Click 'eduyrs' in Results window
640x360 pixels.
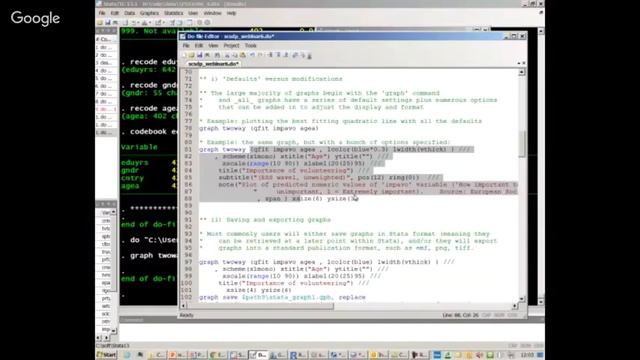tap(134, 162)
